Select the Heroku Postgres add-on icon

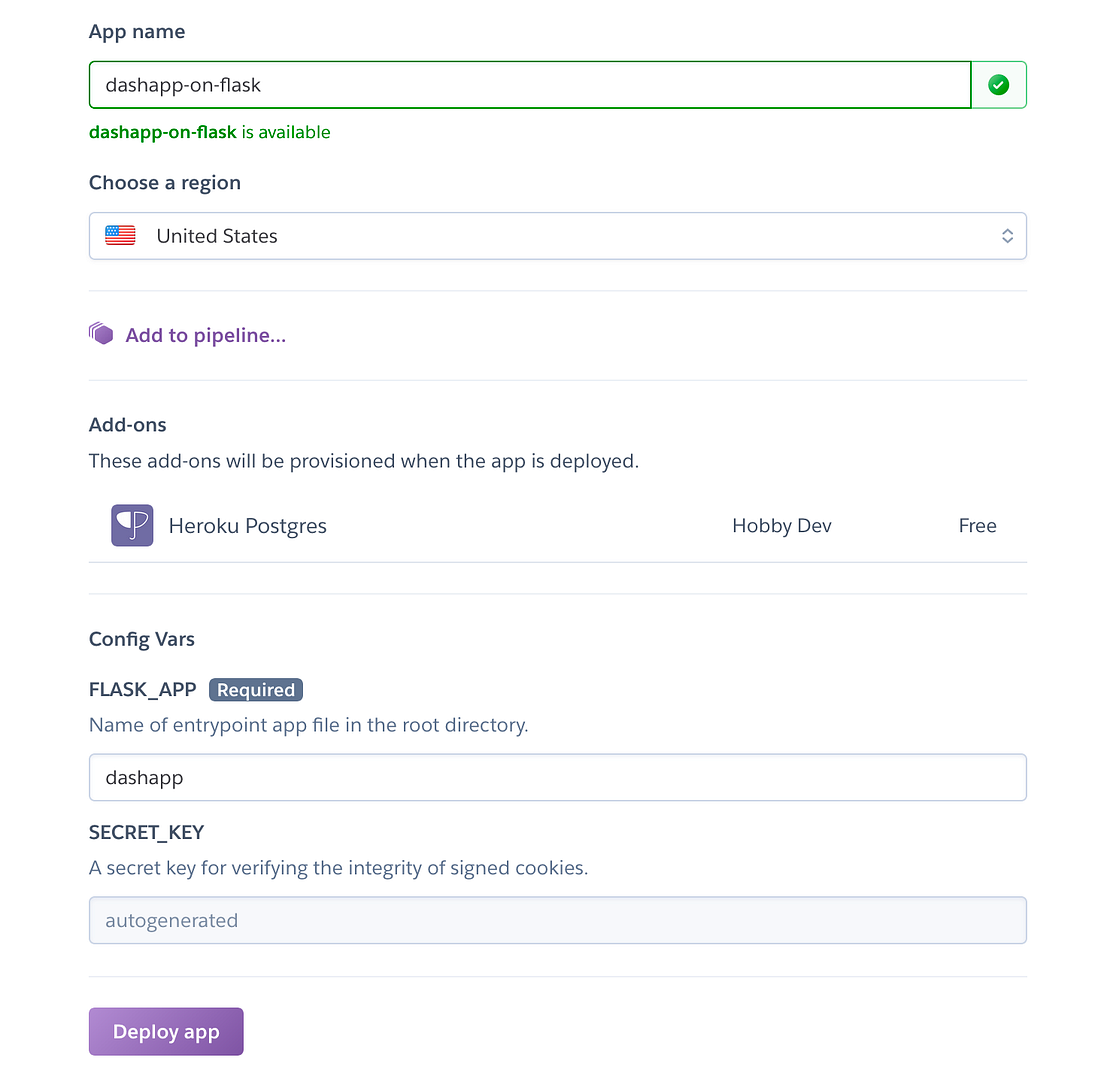pos(132,524)
